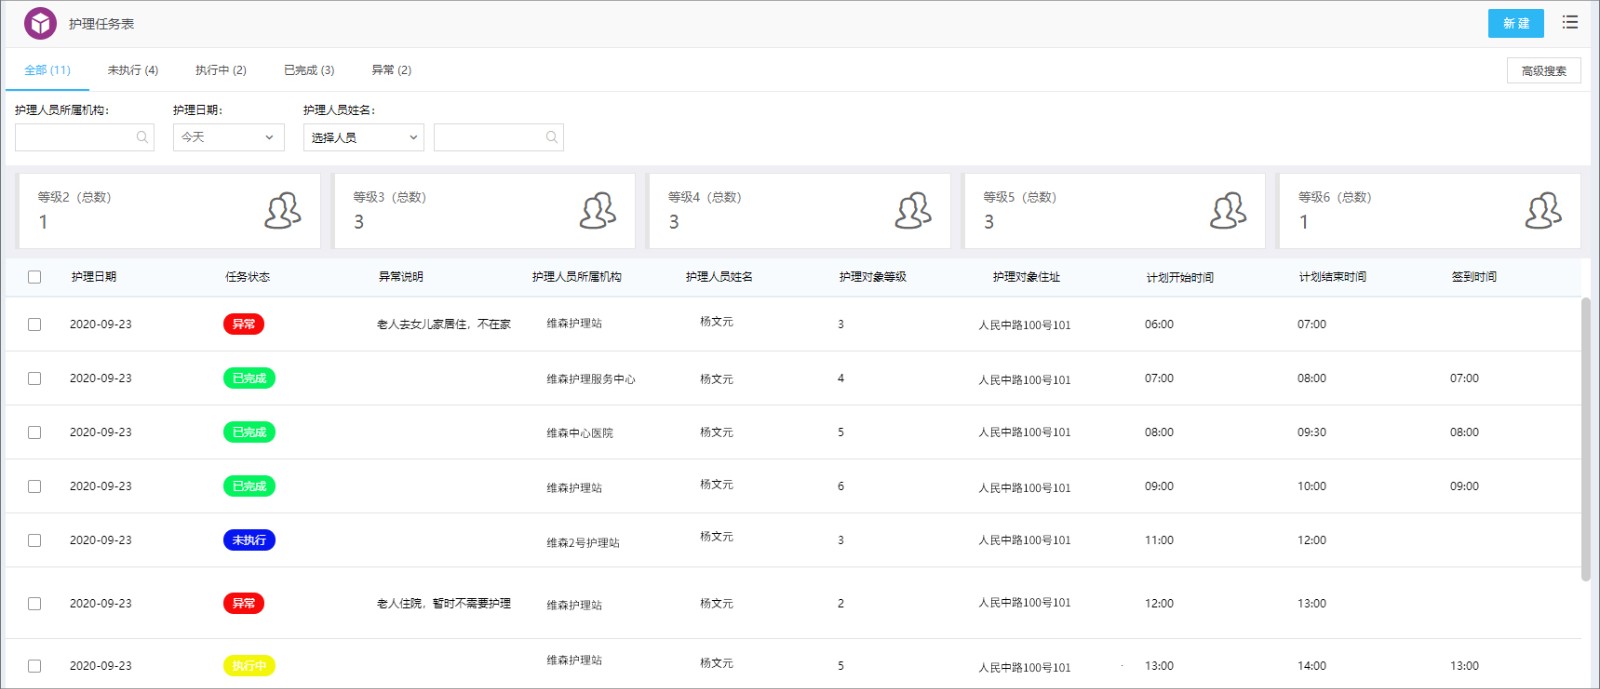The image size is (1600, 689).
Task: Click the people icon on the 等级6 card
Action: coord(1543,211)
